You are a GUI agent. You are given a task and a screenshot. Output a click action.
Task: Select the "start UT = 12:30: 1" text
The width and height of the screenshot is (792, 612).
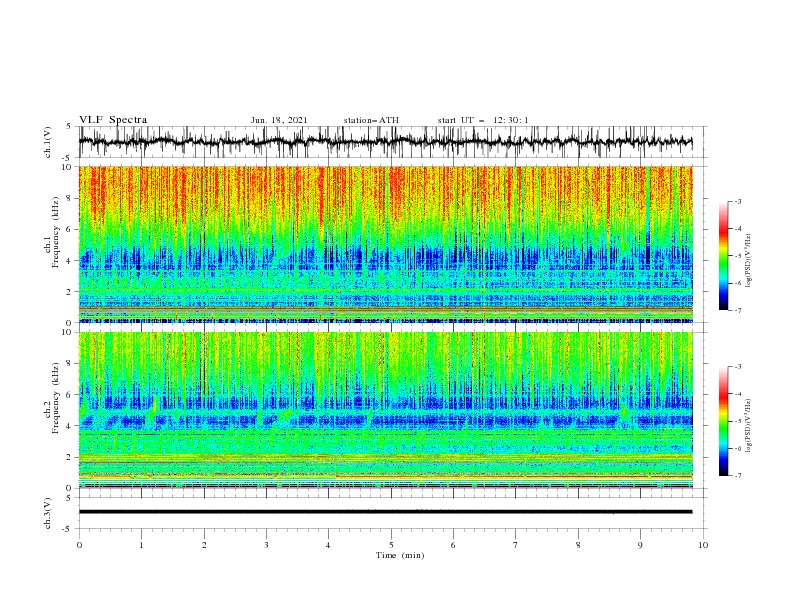(483, 120)
